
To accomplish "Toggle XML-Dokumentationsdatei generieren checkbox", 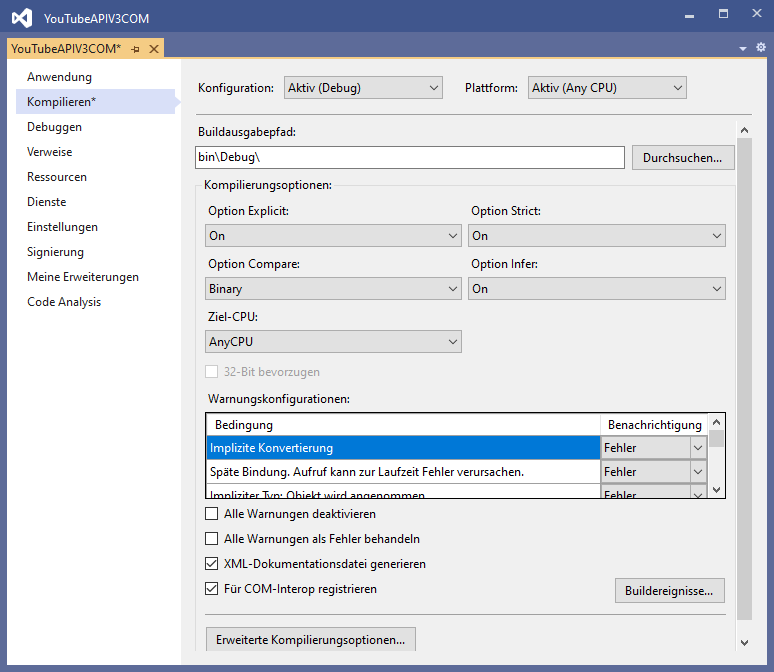I will pos(211,564).
